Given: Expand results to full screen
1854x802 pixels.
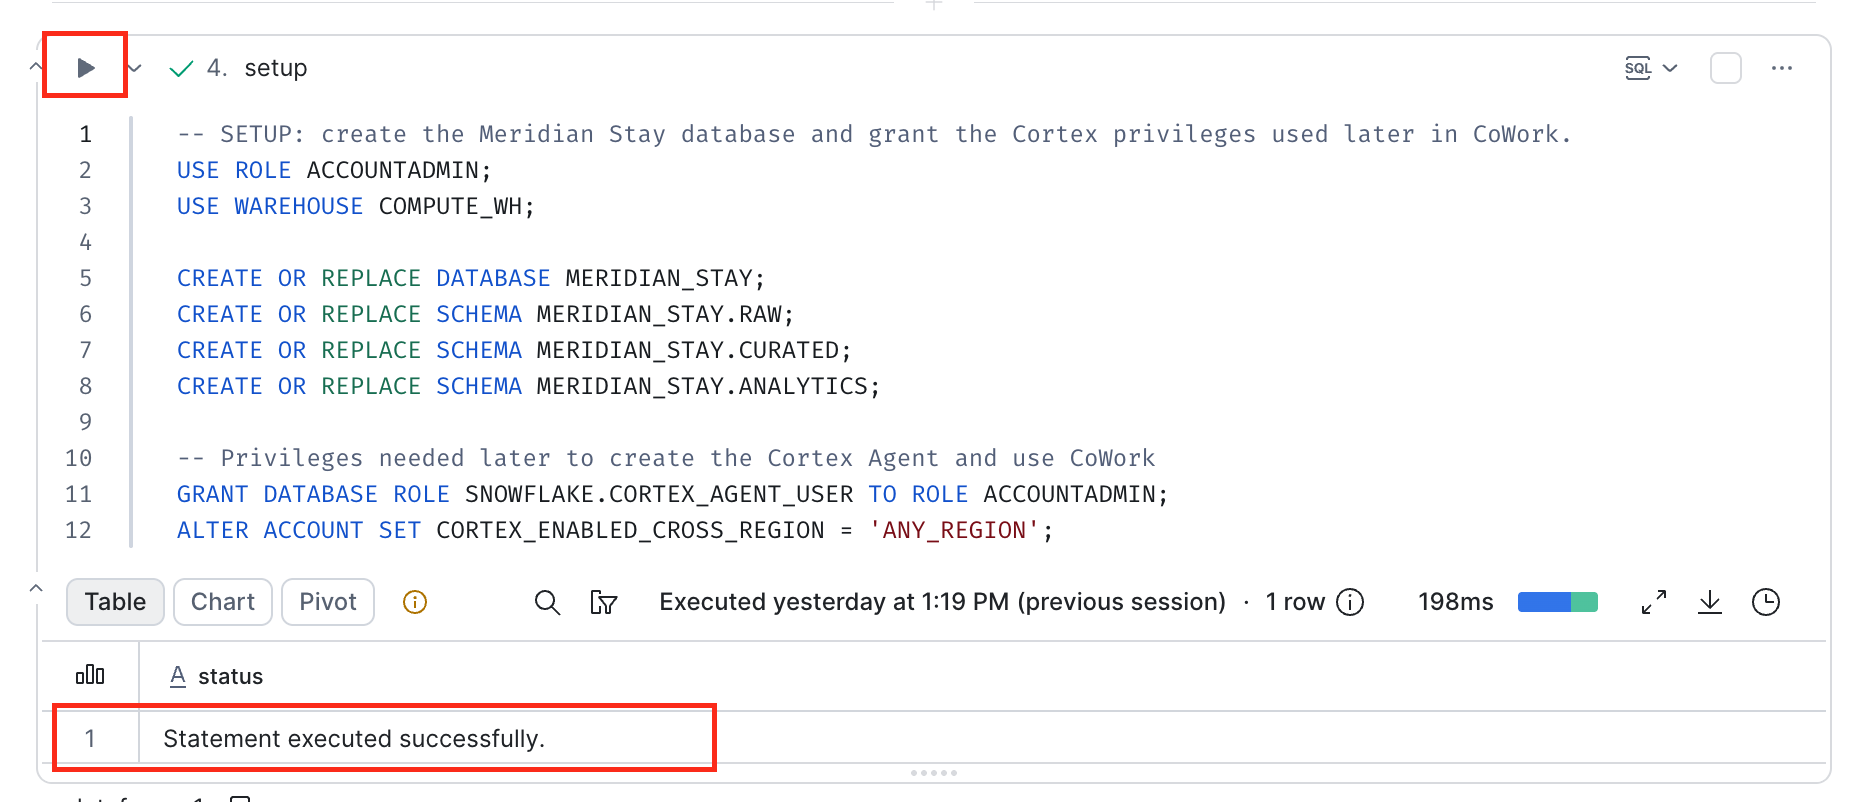Looking at the screenshot, I should click(x=1654, y=602).
